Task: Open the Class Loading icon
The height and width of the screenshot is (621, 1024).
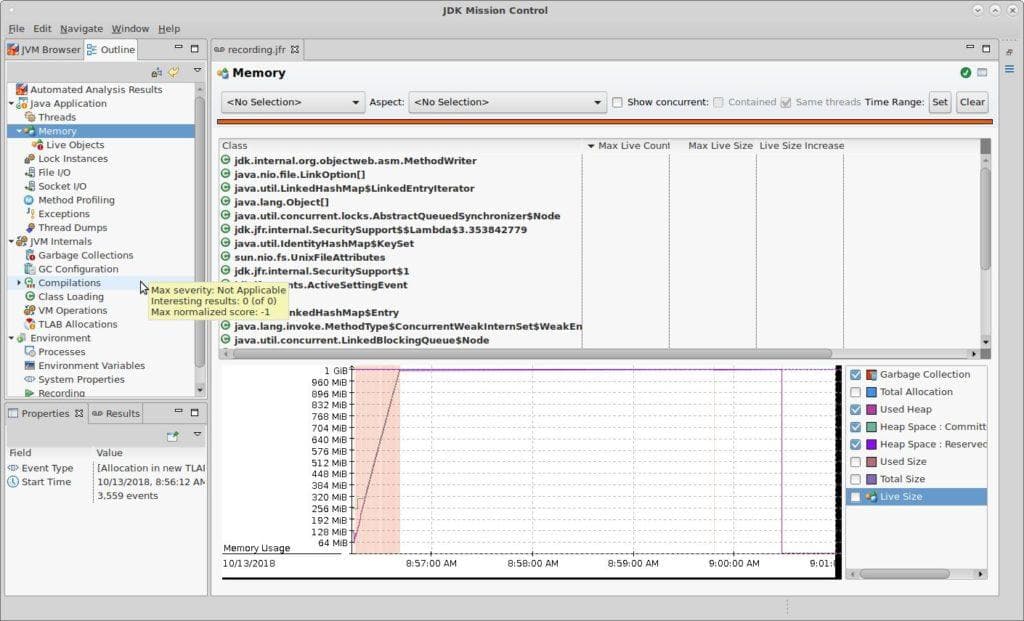Action: pyautogui.click(x=29, y=296)
